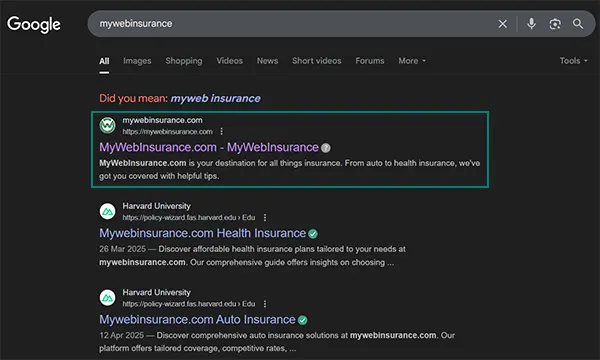600x360 pixels.
Task: Click grey badge icon after MyWebInsurance title
Action: [326, 148]
